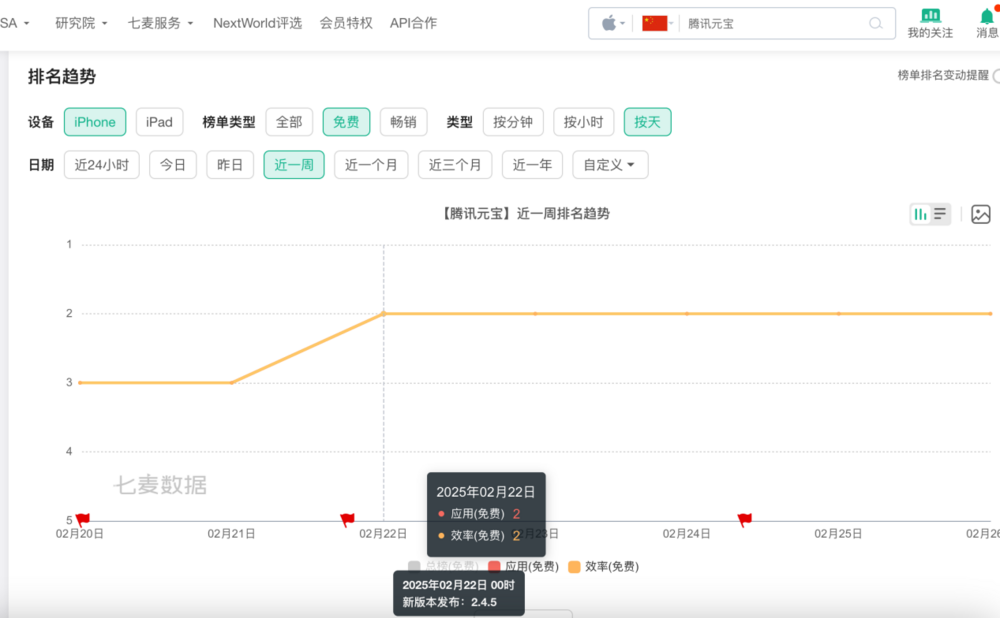This screenshot has width=1000, height=618.
Task: Switch to list view of ranking data
Action: pos(939,214)
